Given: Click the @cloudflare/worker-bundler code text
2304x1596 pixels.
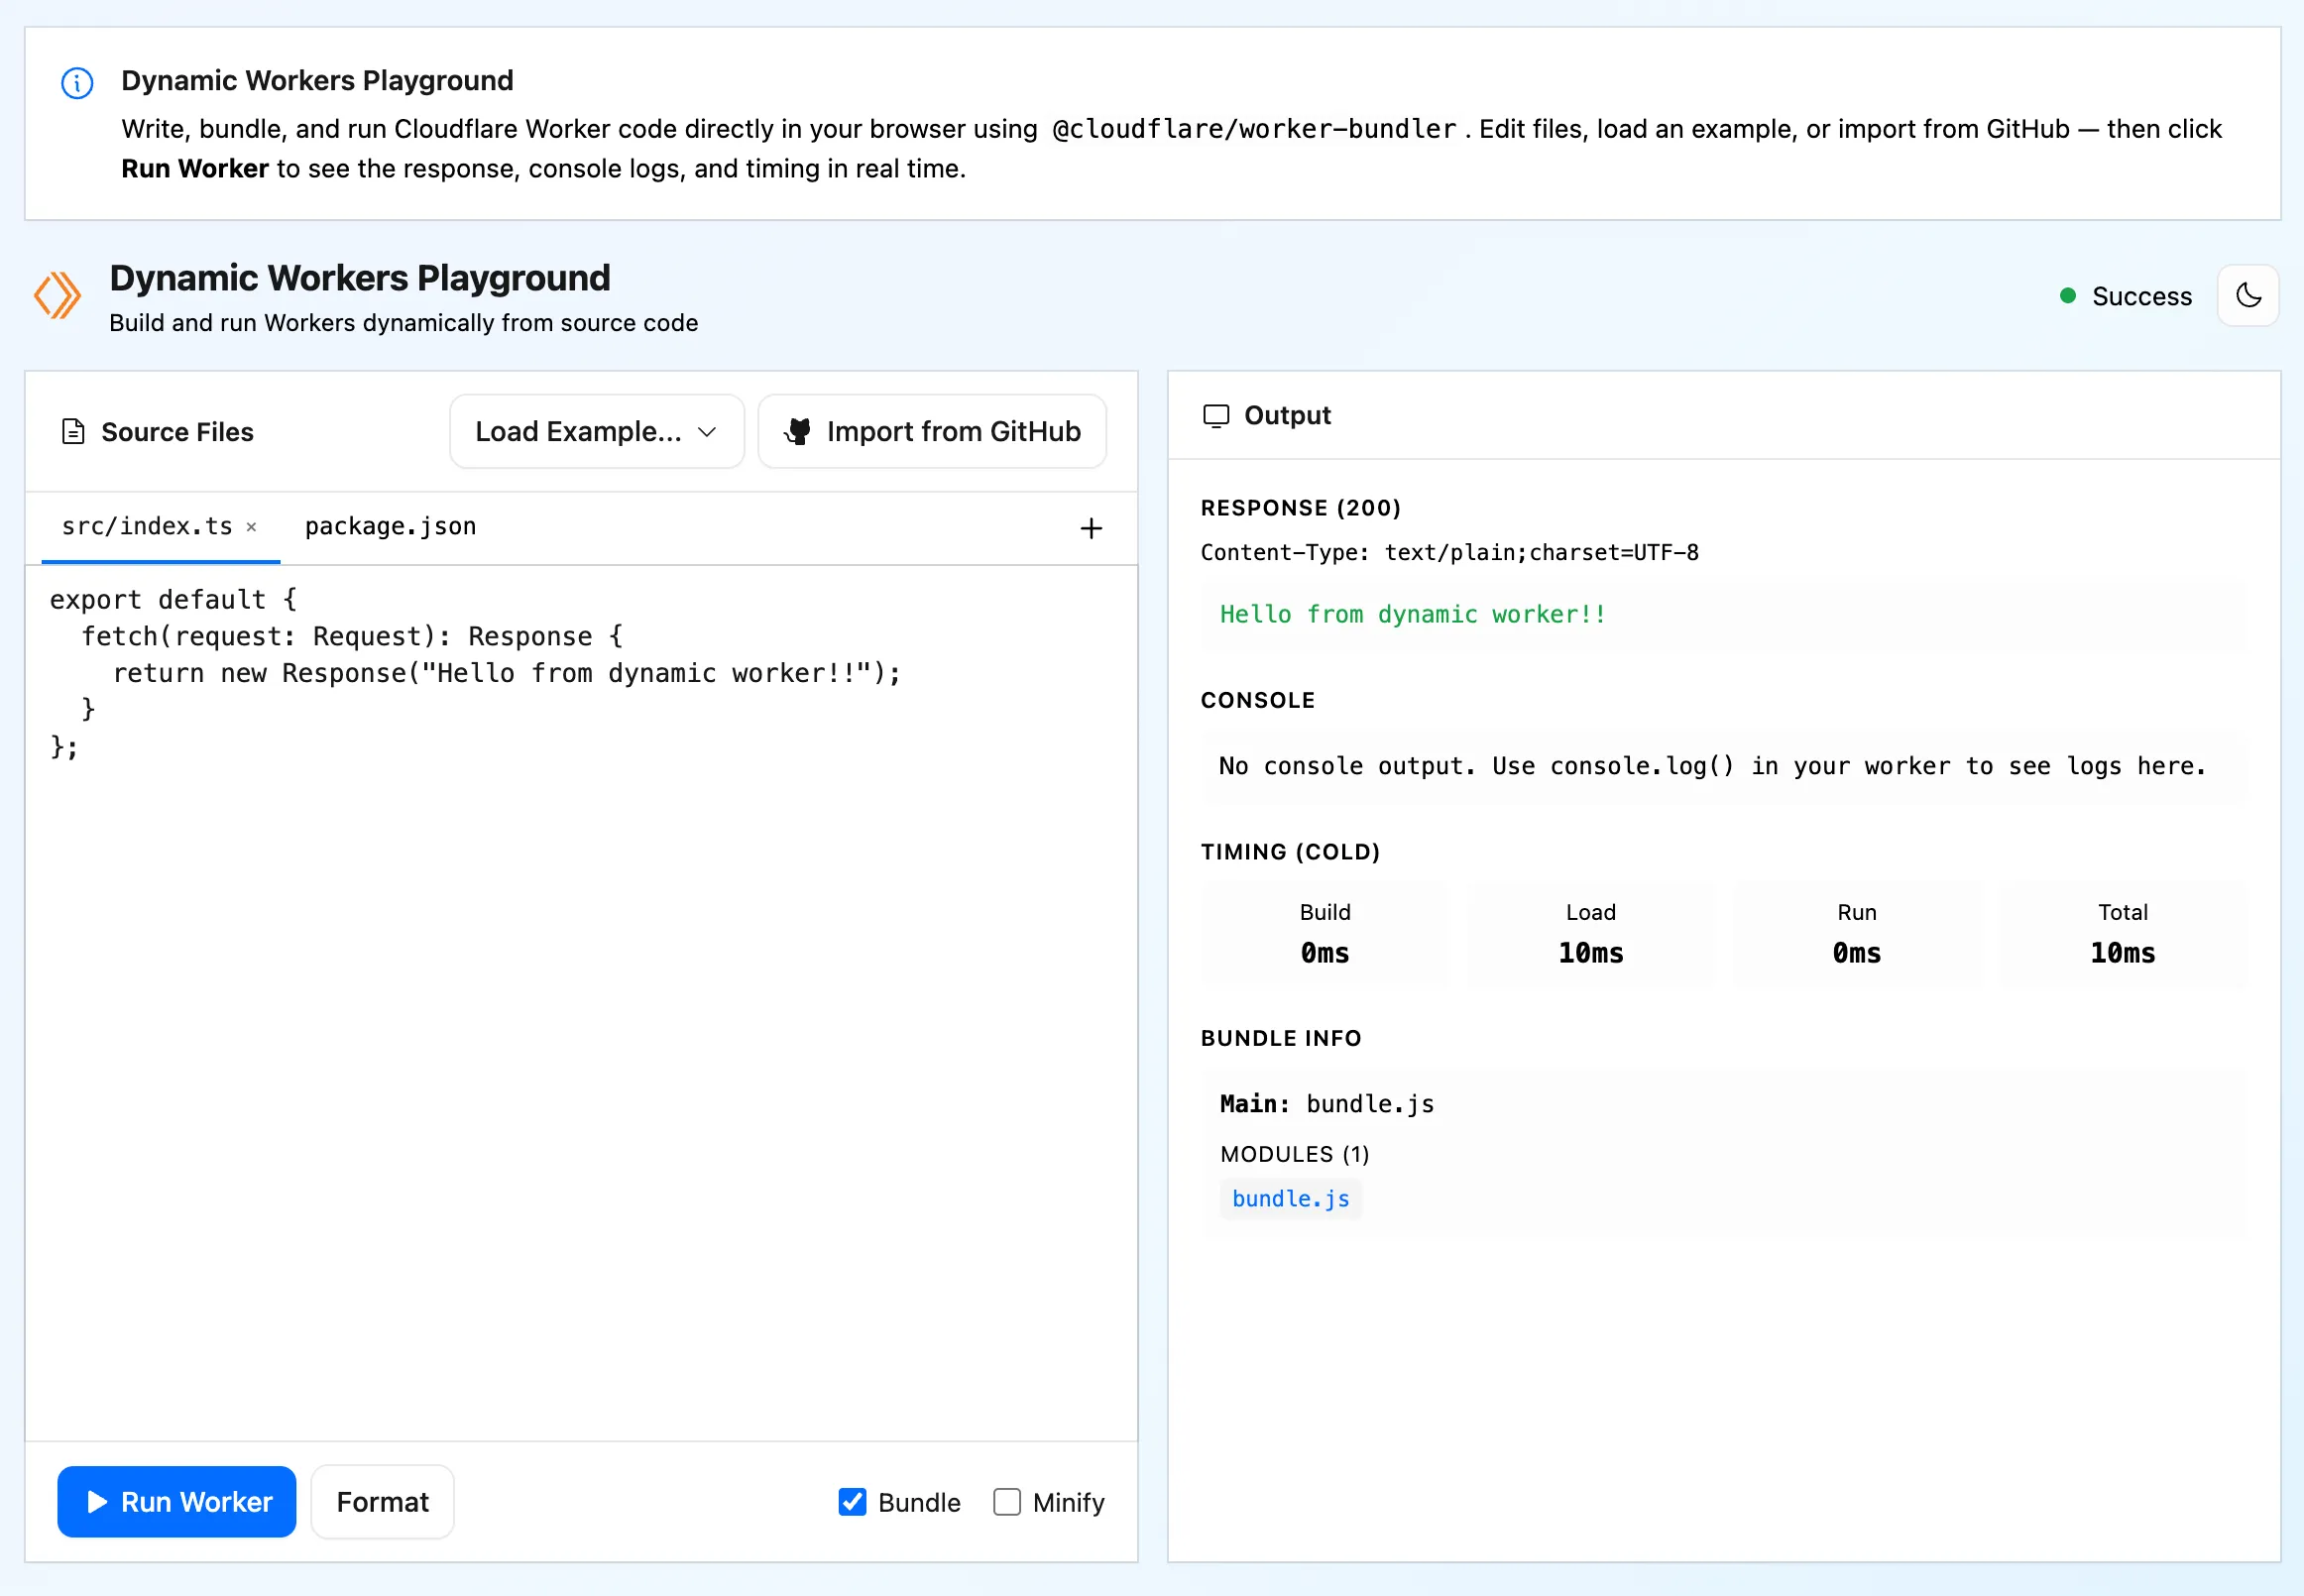Looking at the screenshot, I should point(1254,129).
